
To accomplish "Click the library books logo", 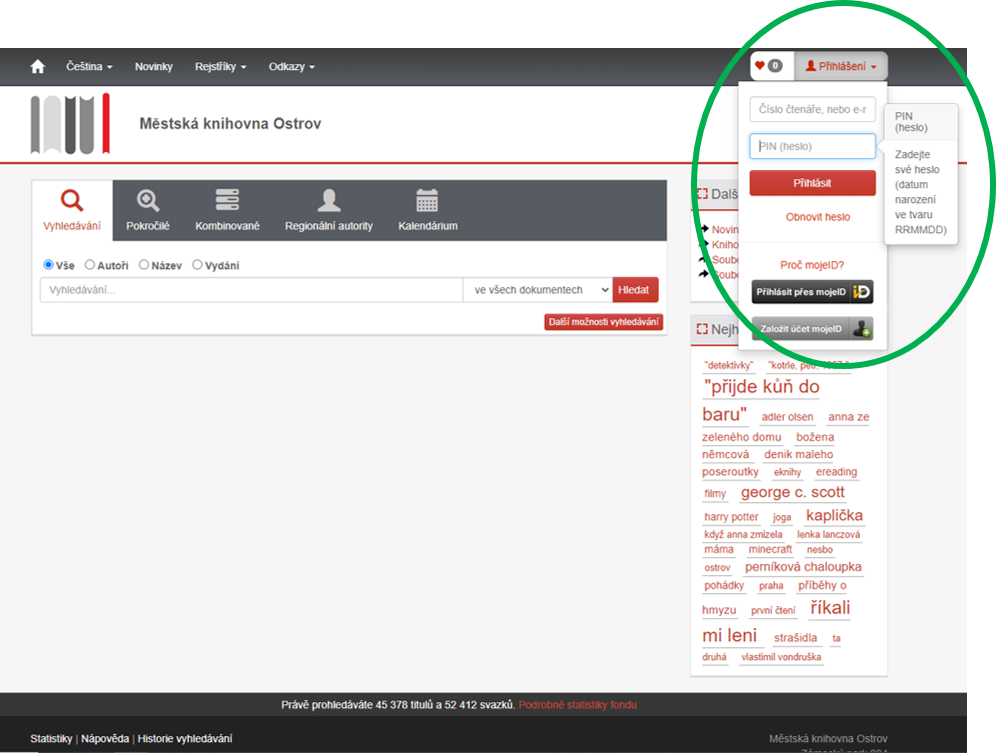I will pos(70,124).
